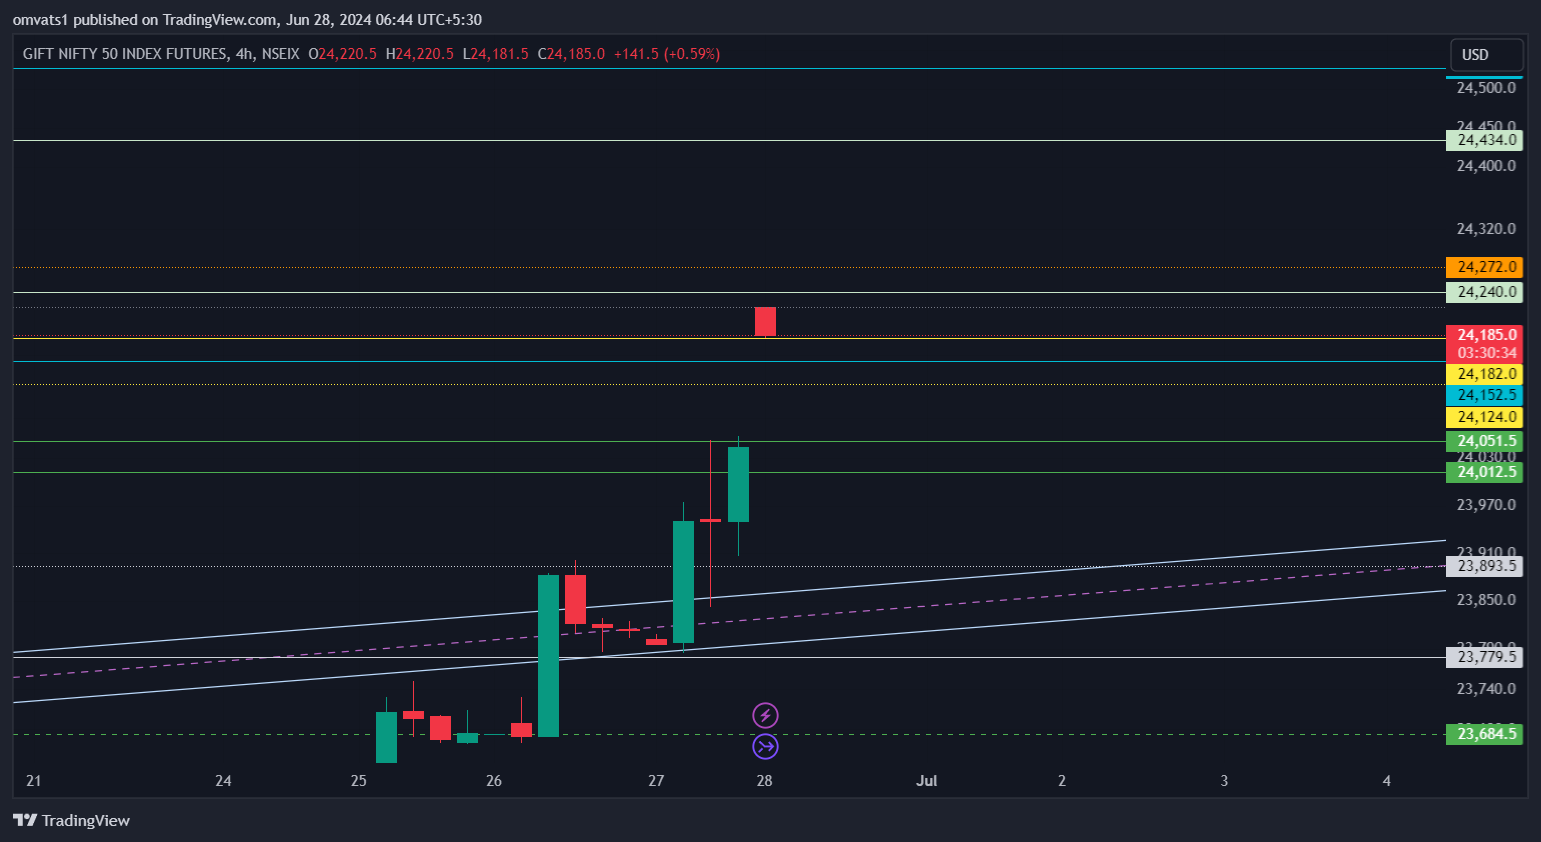Click the green 23,684.5 price label

pyautogui.click(x=1485, y=734)
